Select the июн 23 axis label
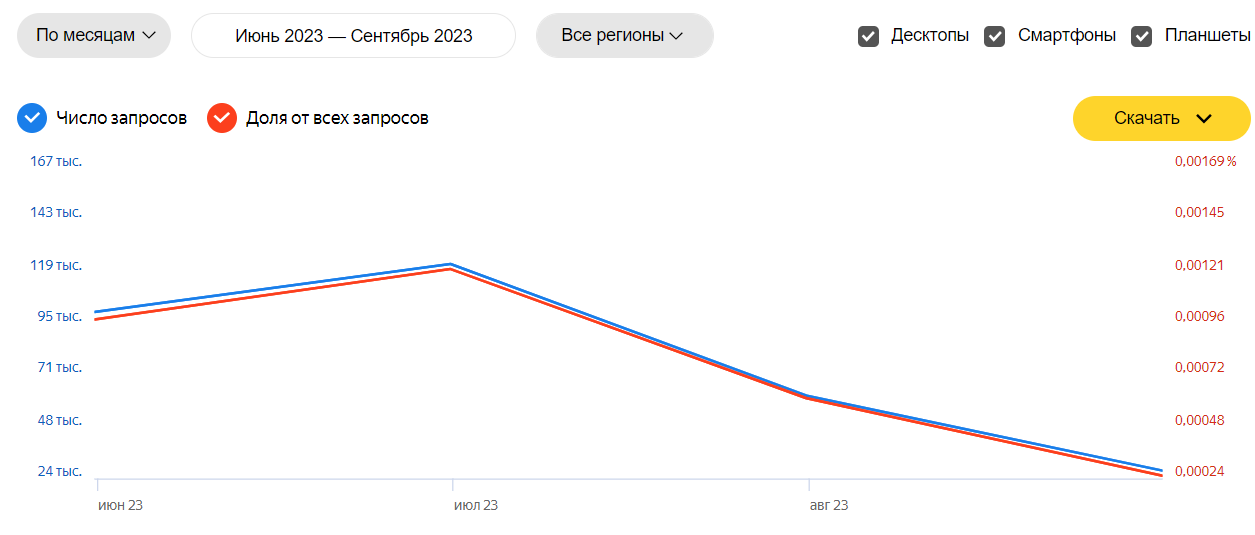This screenshot has height=535, width=1255. [x=120, y=505]
